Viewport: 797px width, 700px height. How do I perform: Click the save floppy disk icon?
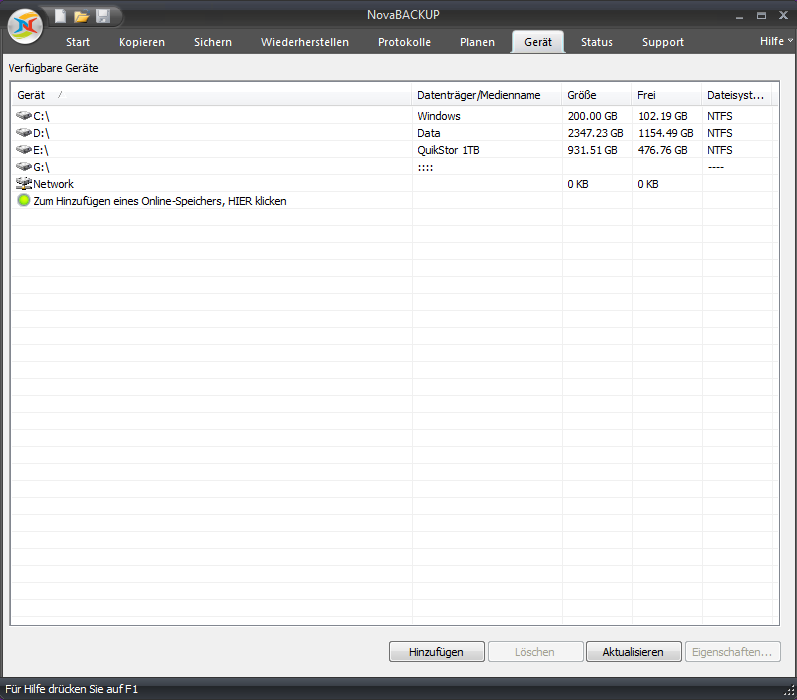pos(103,16)
